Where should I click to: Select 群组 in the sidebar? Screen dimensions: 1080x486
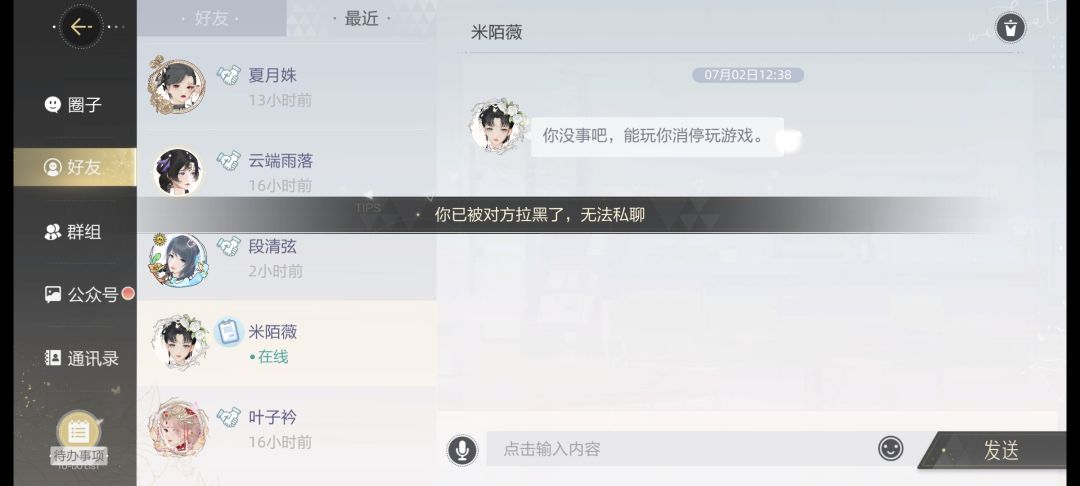73,232
